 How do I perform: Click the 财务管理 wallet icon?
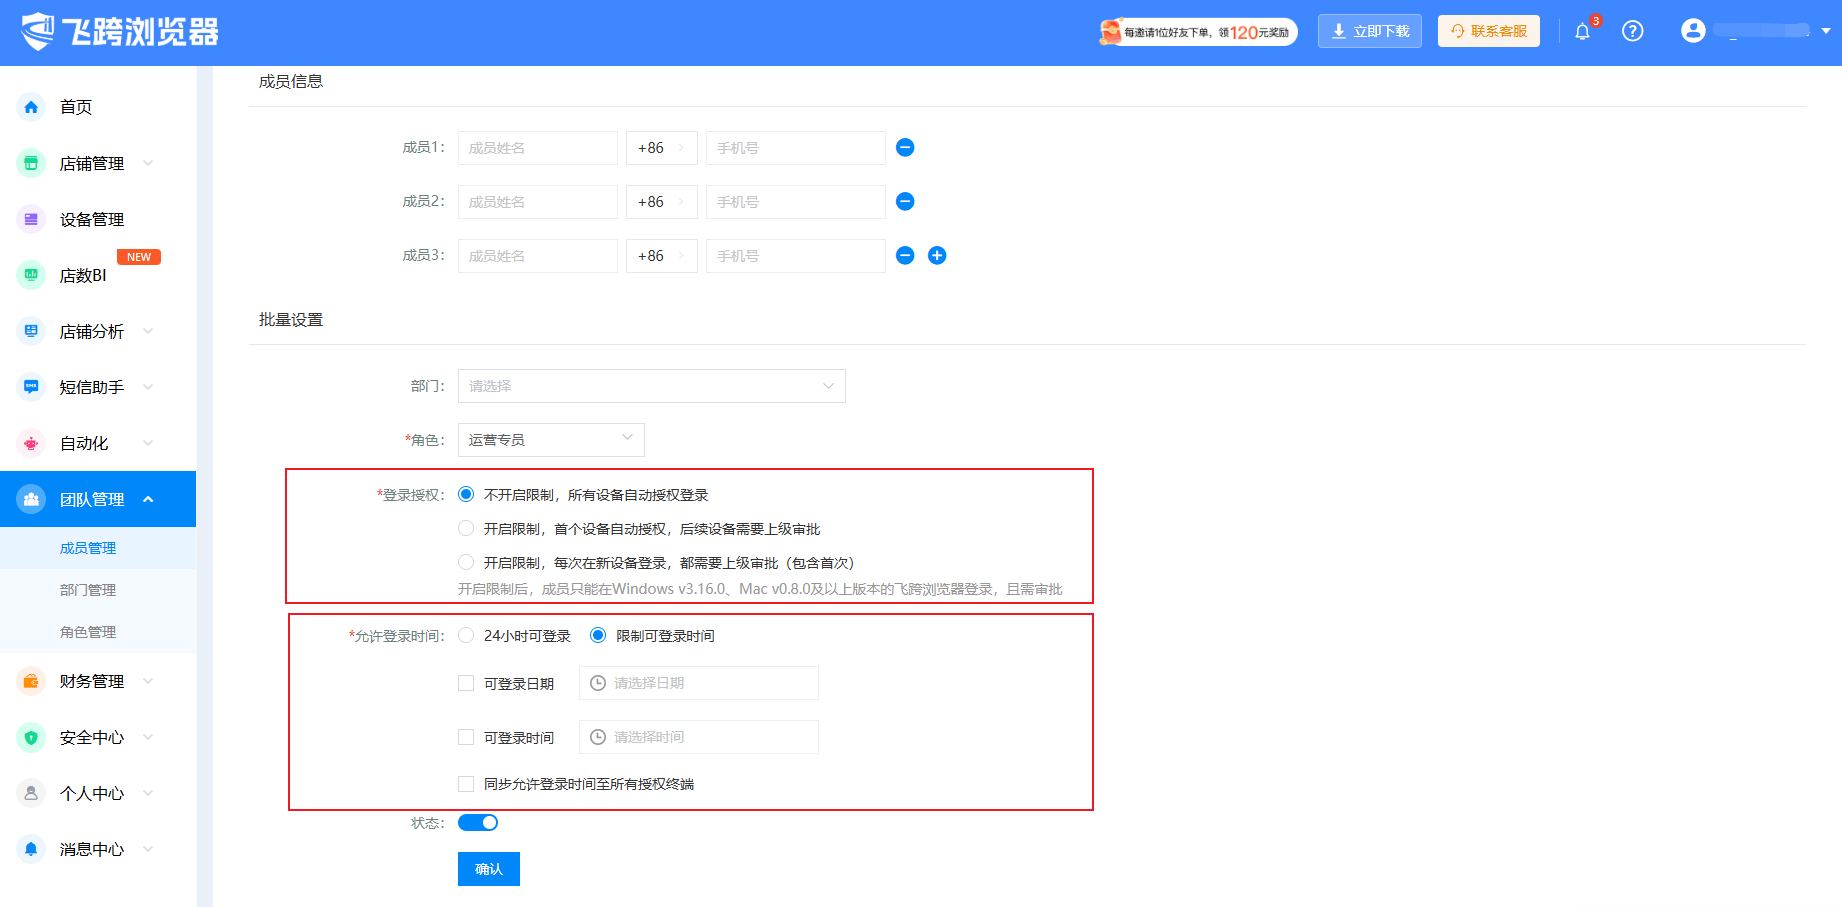[31, 681]
